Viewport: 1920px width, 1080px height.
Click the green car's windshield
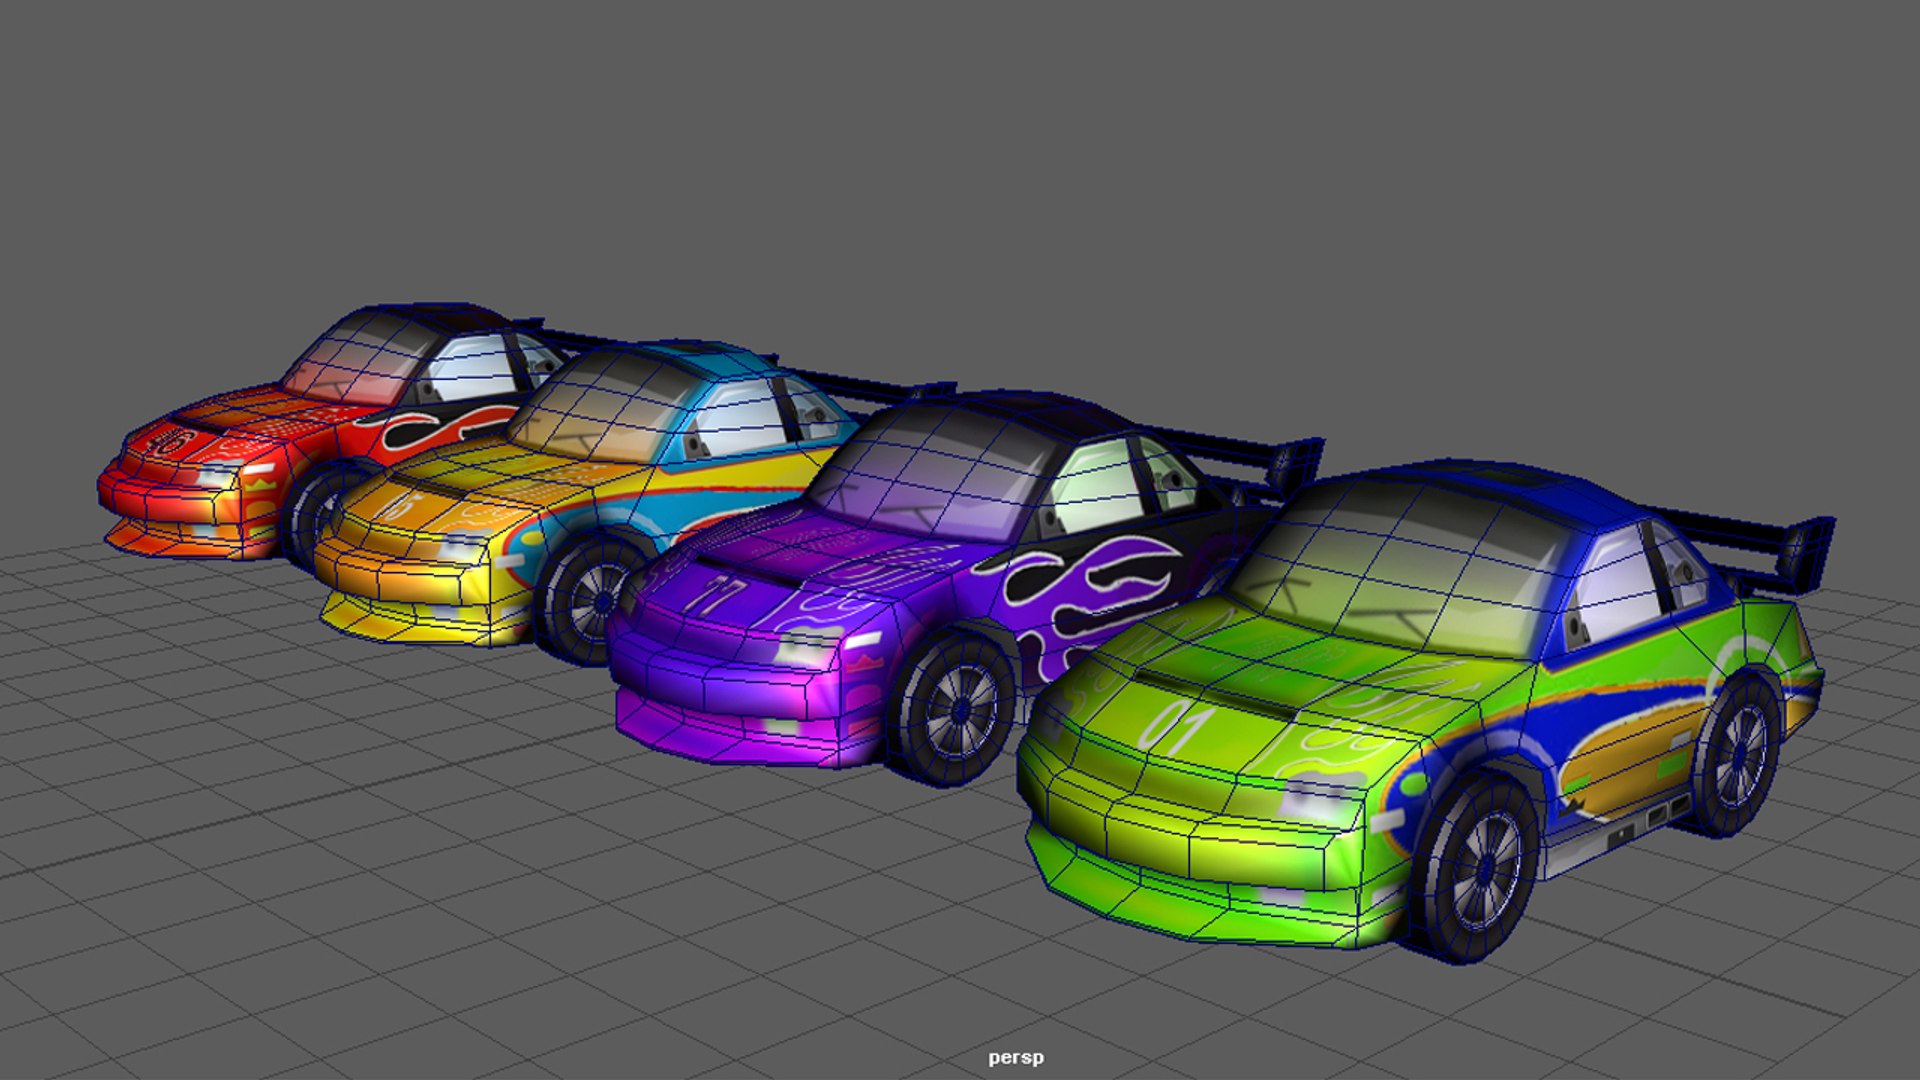pyautogui.click(x=1400, y=570)
